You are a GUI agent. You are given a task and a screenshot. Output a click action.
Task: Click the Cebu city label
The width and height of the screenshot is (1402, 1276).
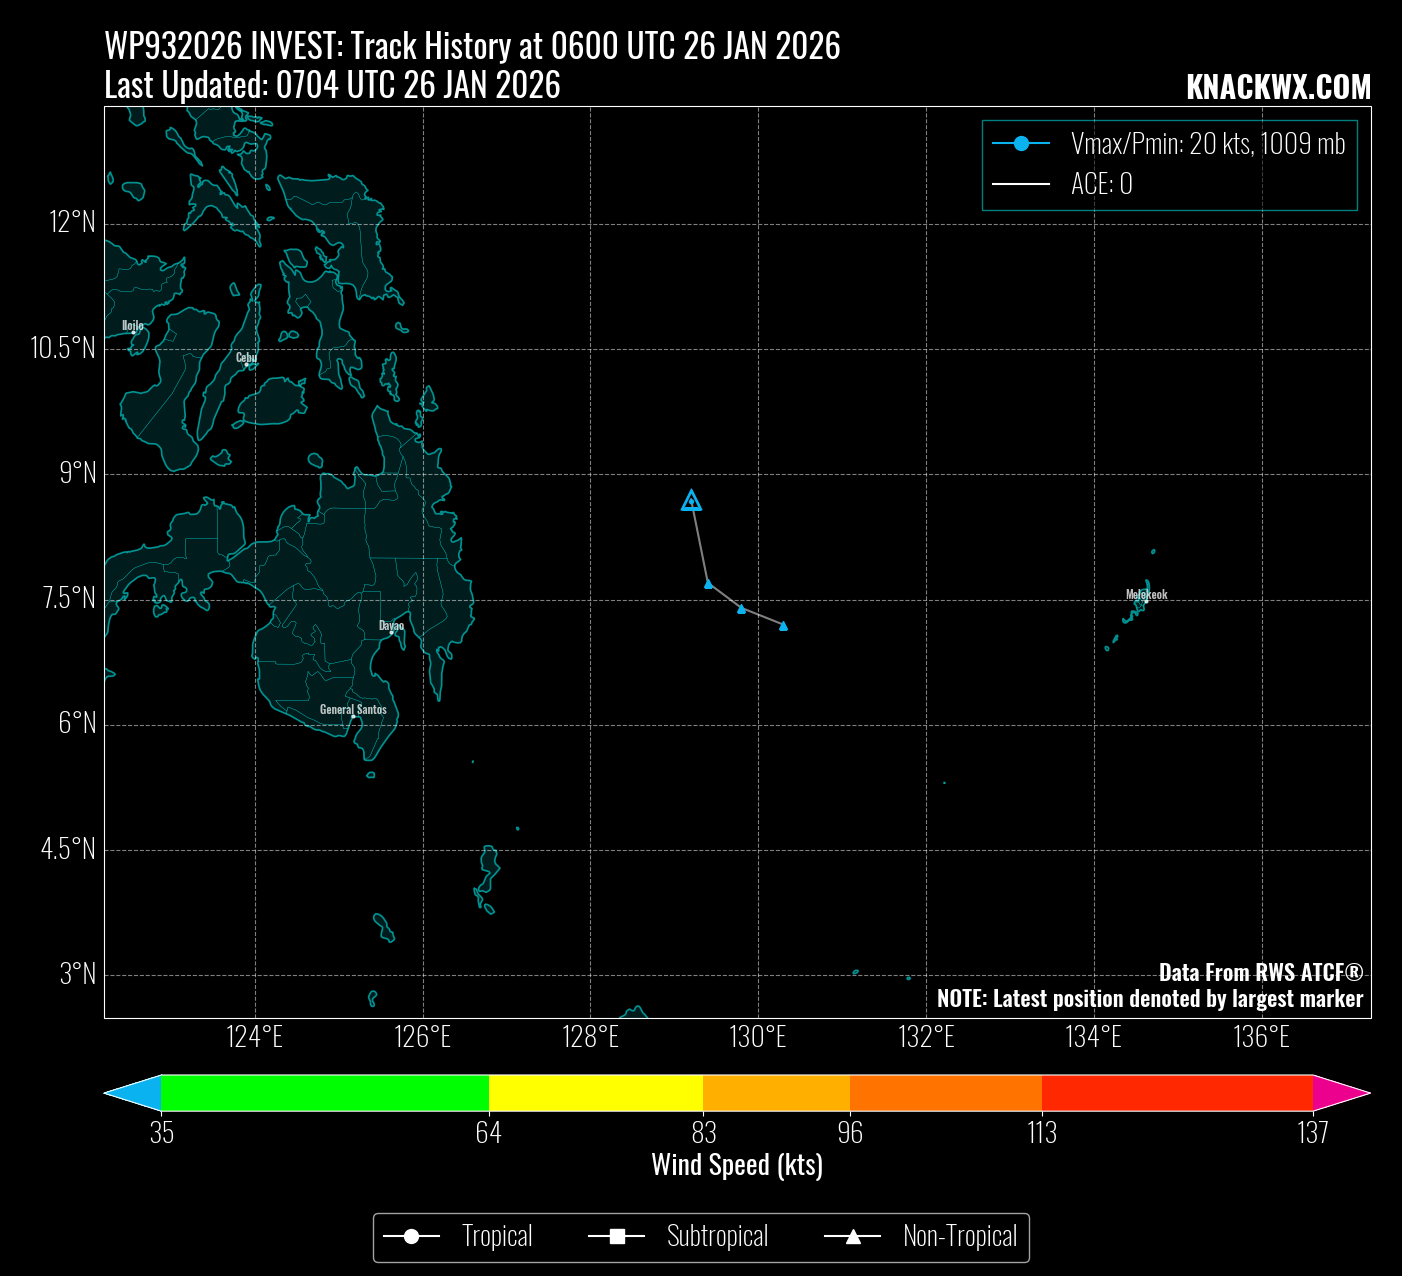point(246,357)
